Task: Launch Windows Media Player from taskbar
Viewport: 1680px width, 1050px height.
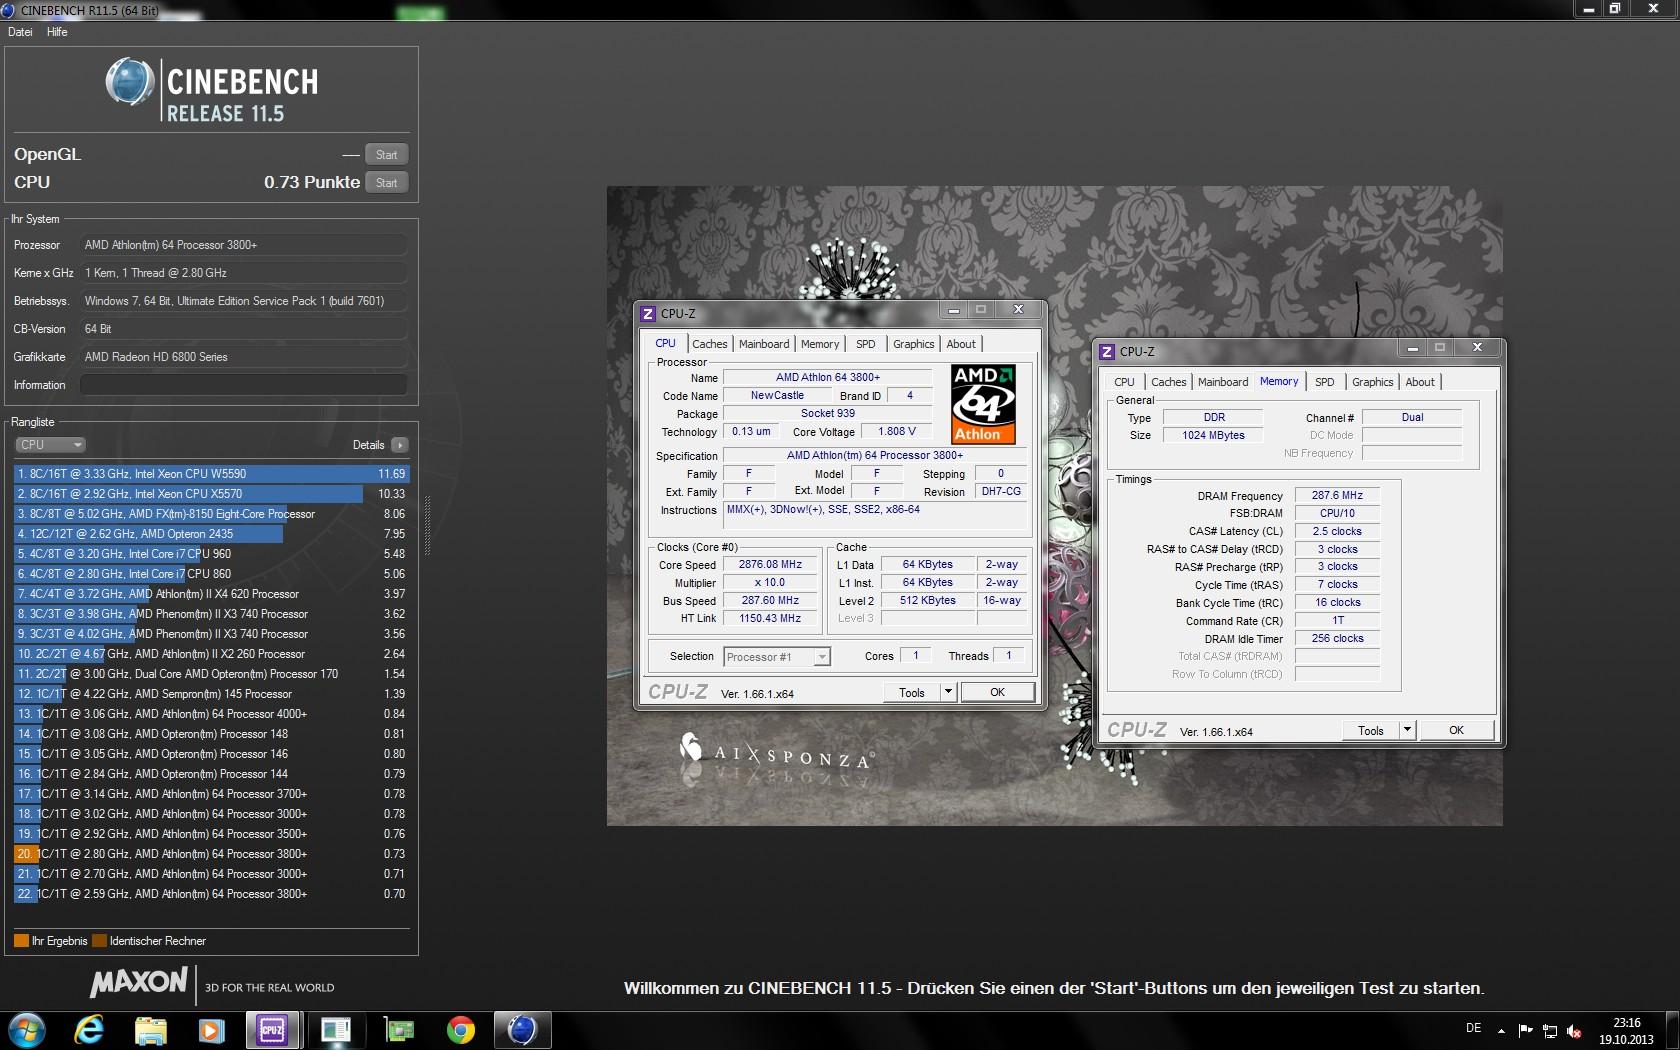Action: coord(211,1029)
